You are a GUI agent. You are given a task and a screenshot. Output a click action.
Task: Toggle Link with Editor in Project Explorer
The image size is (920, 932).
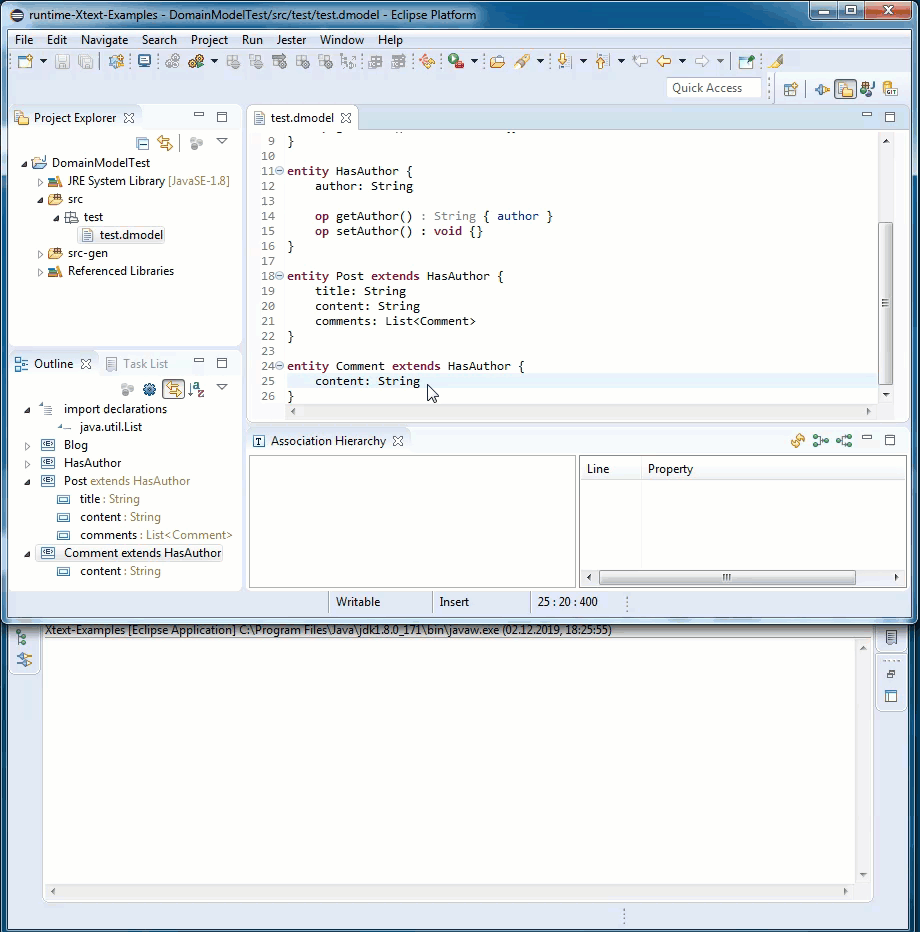point(167,142)
